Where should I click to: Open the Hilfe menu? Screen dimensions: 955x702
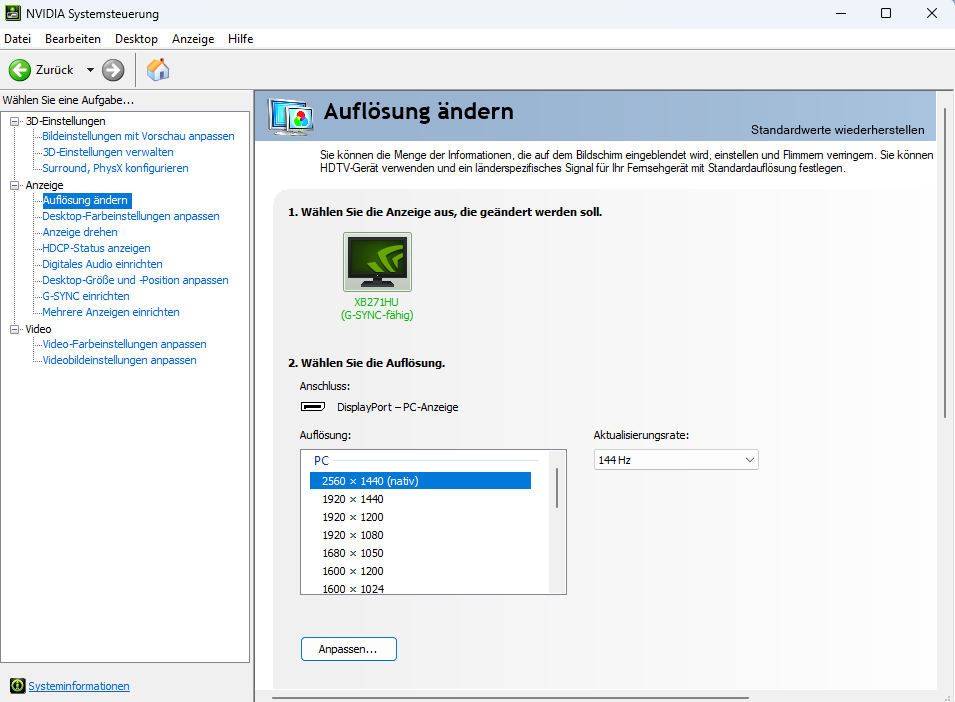coord(241,39)
